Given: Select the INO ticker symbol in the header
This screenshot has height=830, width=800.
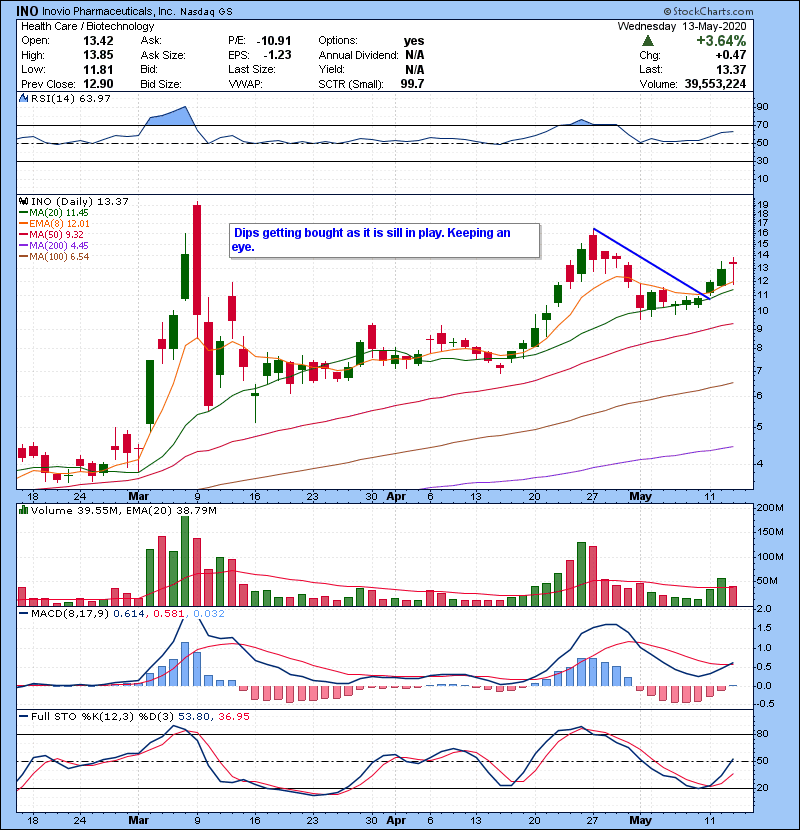Looking at the screenshot, I should click(x=28, y=11).
